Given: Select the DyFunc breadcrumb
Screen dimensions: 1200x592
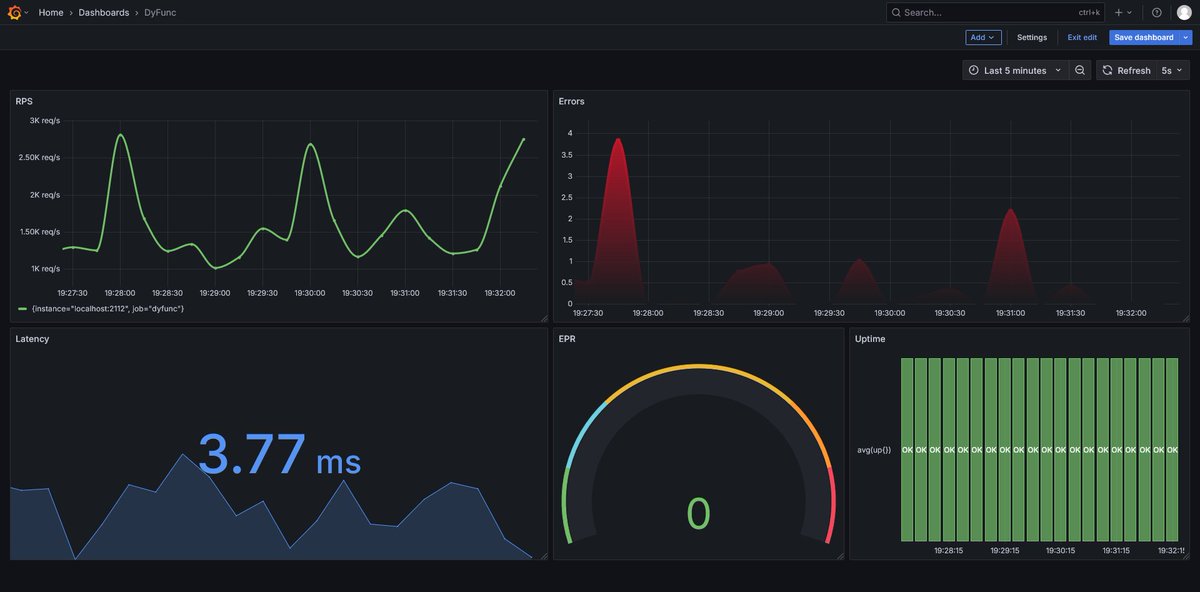Looking at the screenshot, I should click(160, 12).
